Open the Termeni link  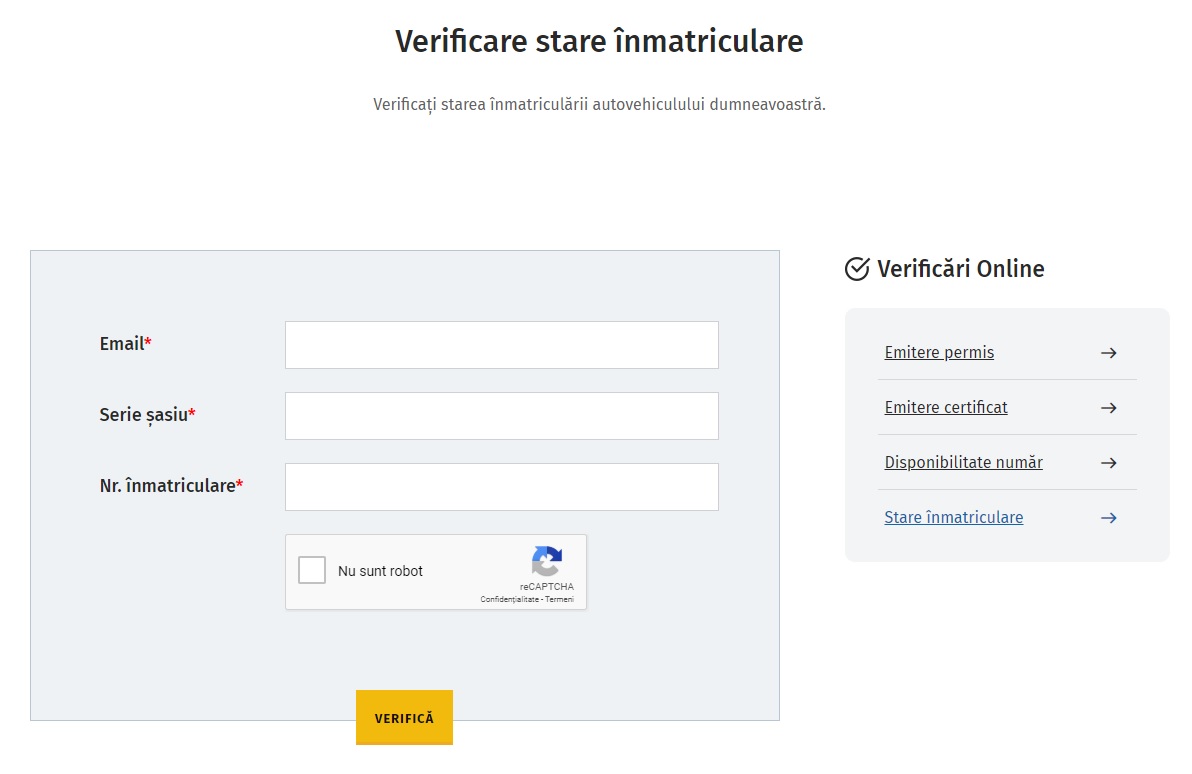562,599
